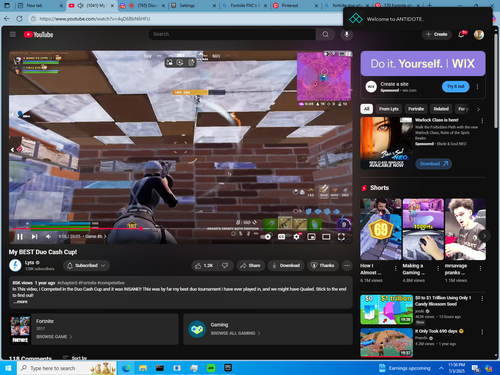Download the video
Screen dimensions: 500x375
286,266
